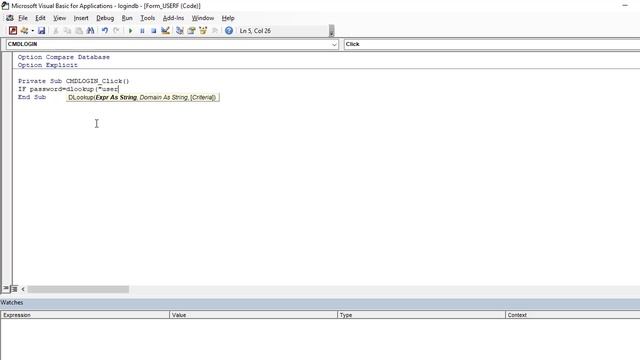640x360 pixels.
Task: Click the Click procedure combo box
Action: pos(492,44)
